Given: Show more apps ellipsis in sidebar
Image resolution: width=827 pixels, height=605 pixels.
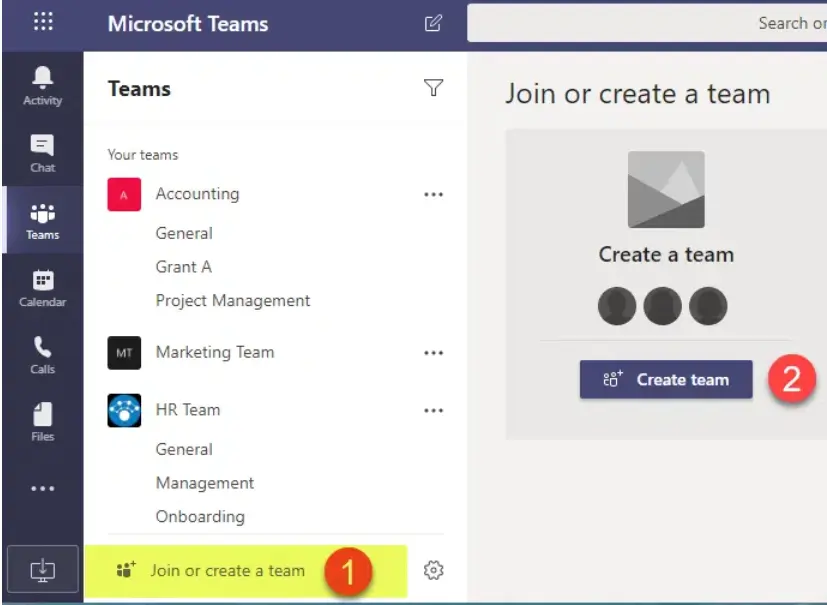Looking at the screenshot, I should click(43, 488).
